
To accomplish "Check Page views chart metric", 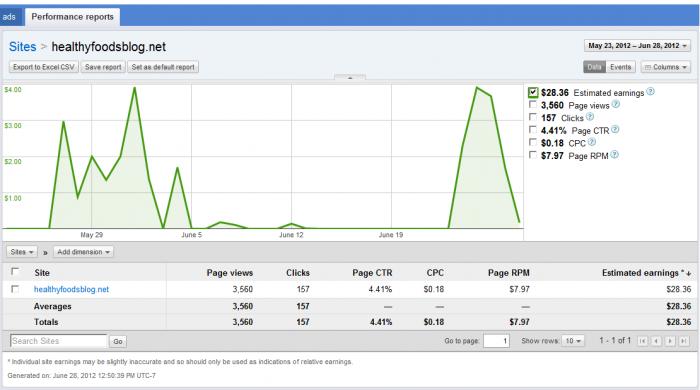I will tap(533, 104).
